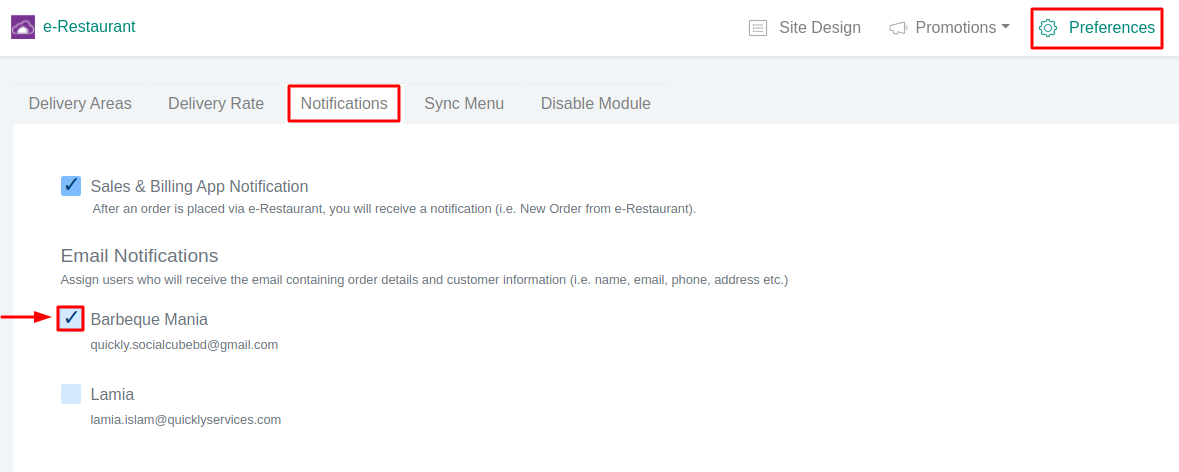Viewport: 1179px width, 472px height.
Task: Switch to the Delivery Areas tab
Action: tap(80, 103)
